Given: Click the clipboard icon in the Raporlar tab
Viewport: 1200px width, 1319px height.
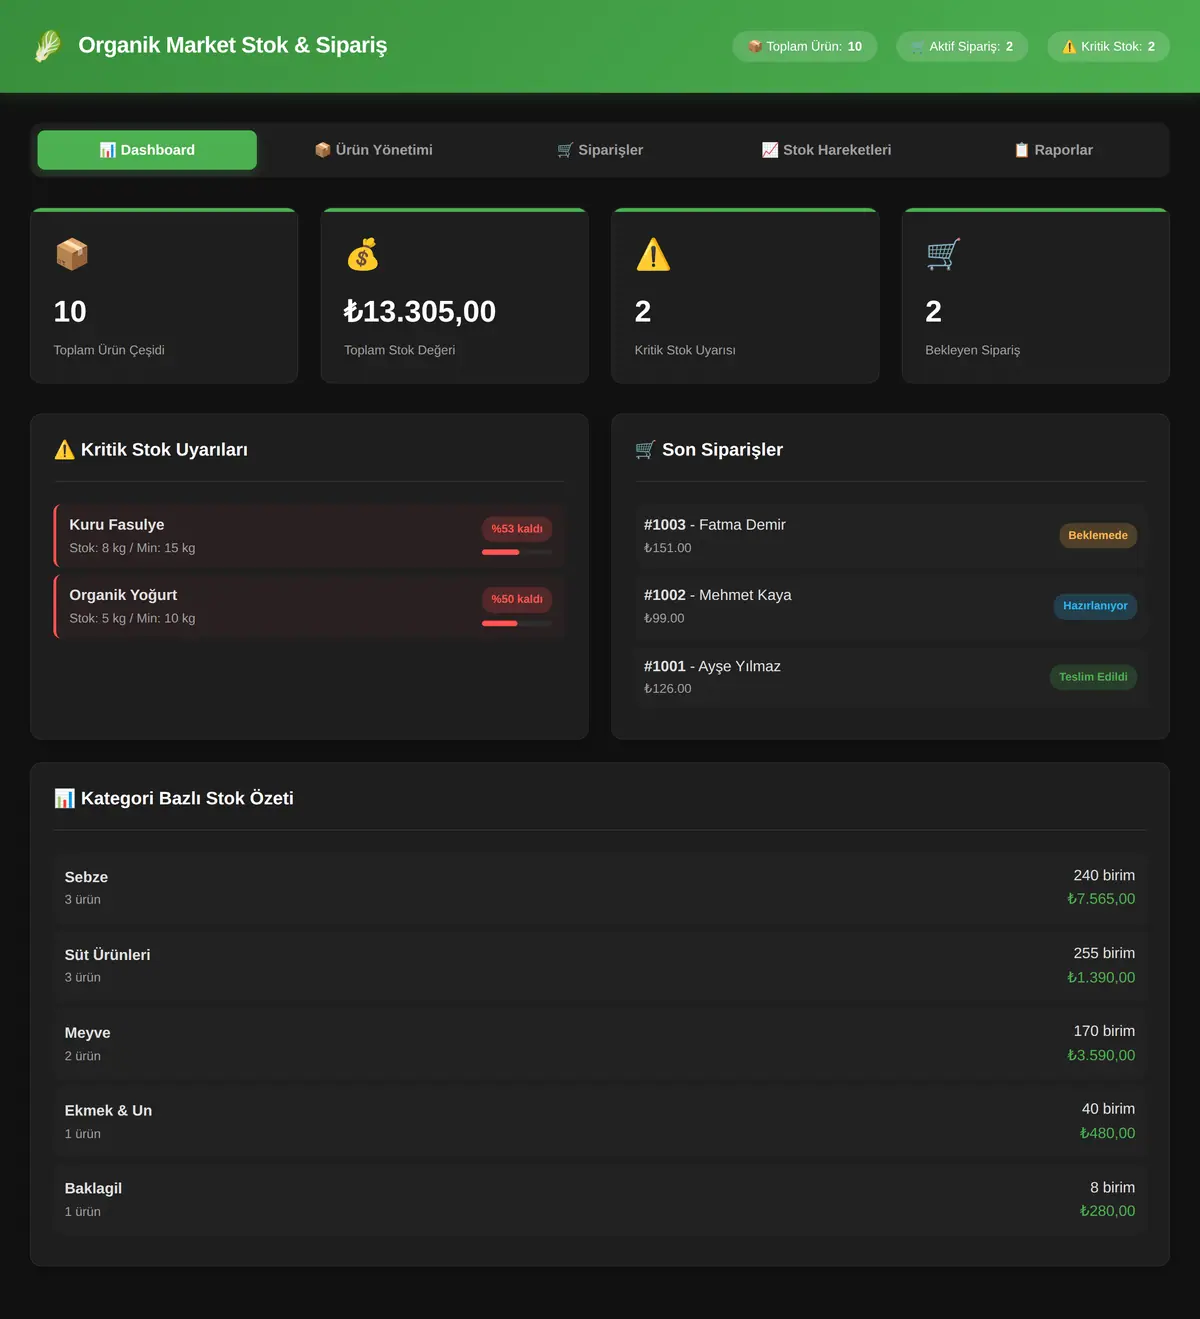Looking at the screenshot, I should (1022, 150).
